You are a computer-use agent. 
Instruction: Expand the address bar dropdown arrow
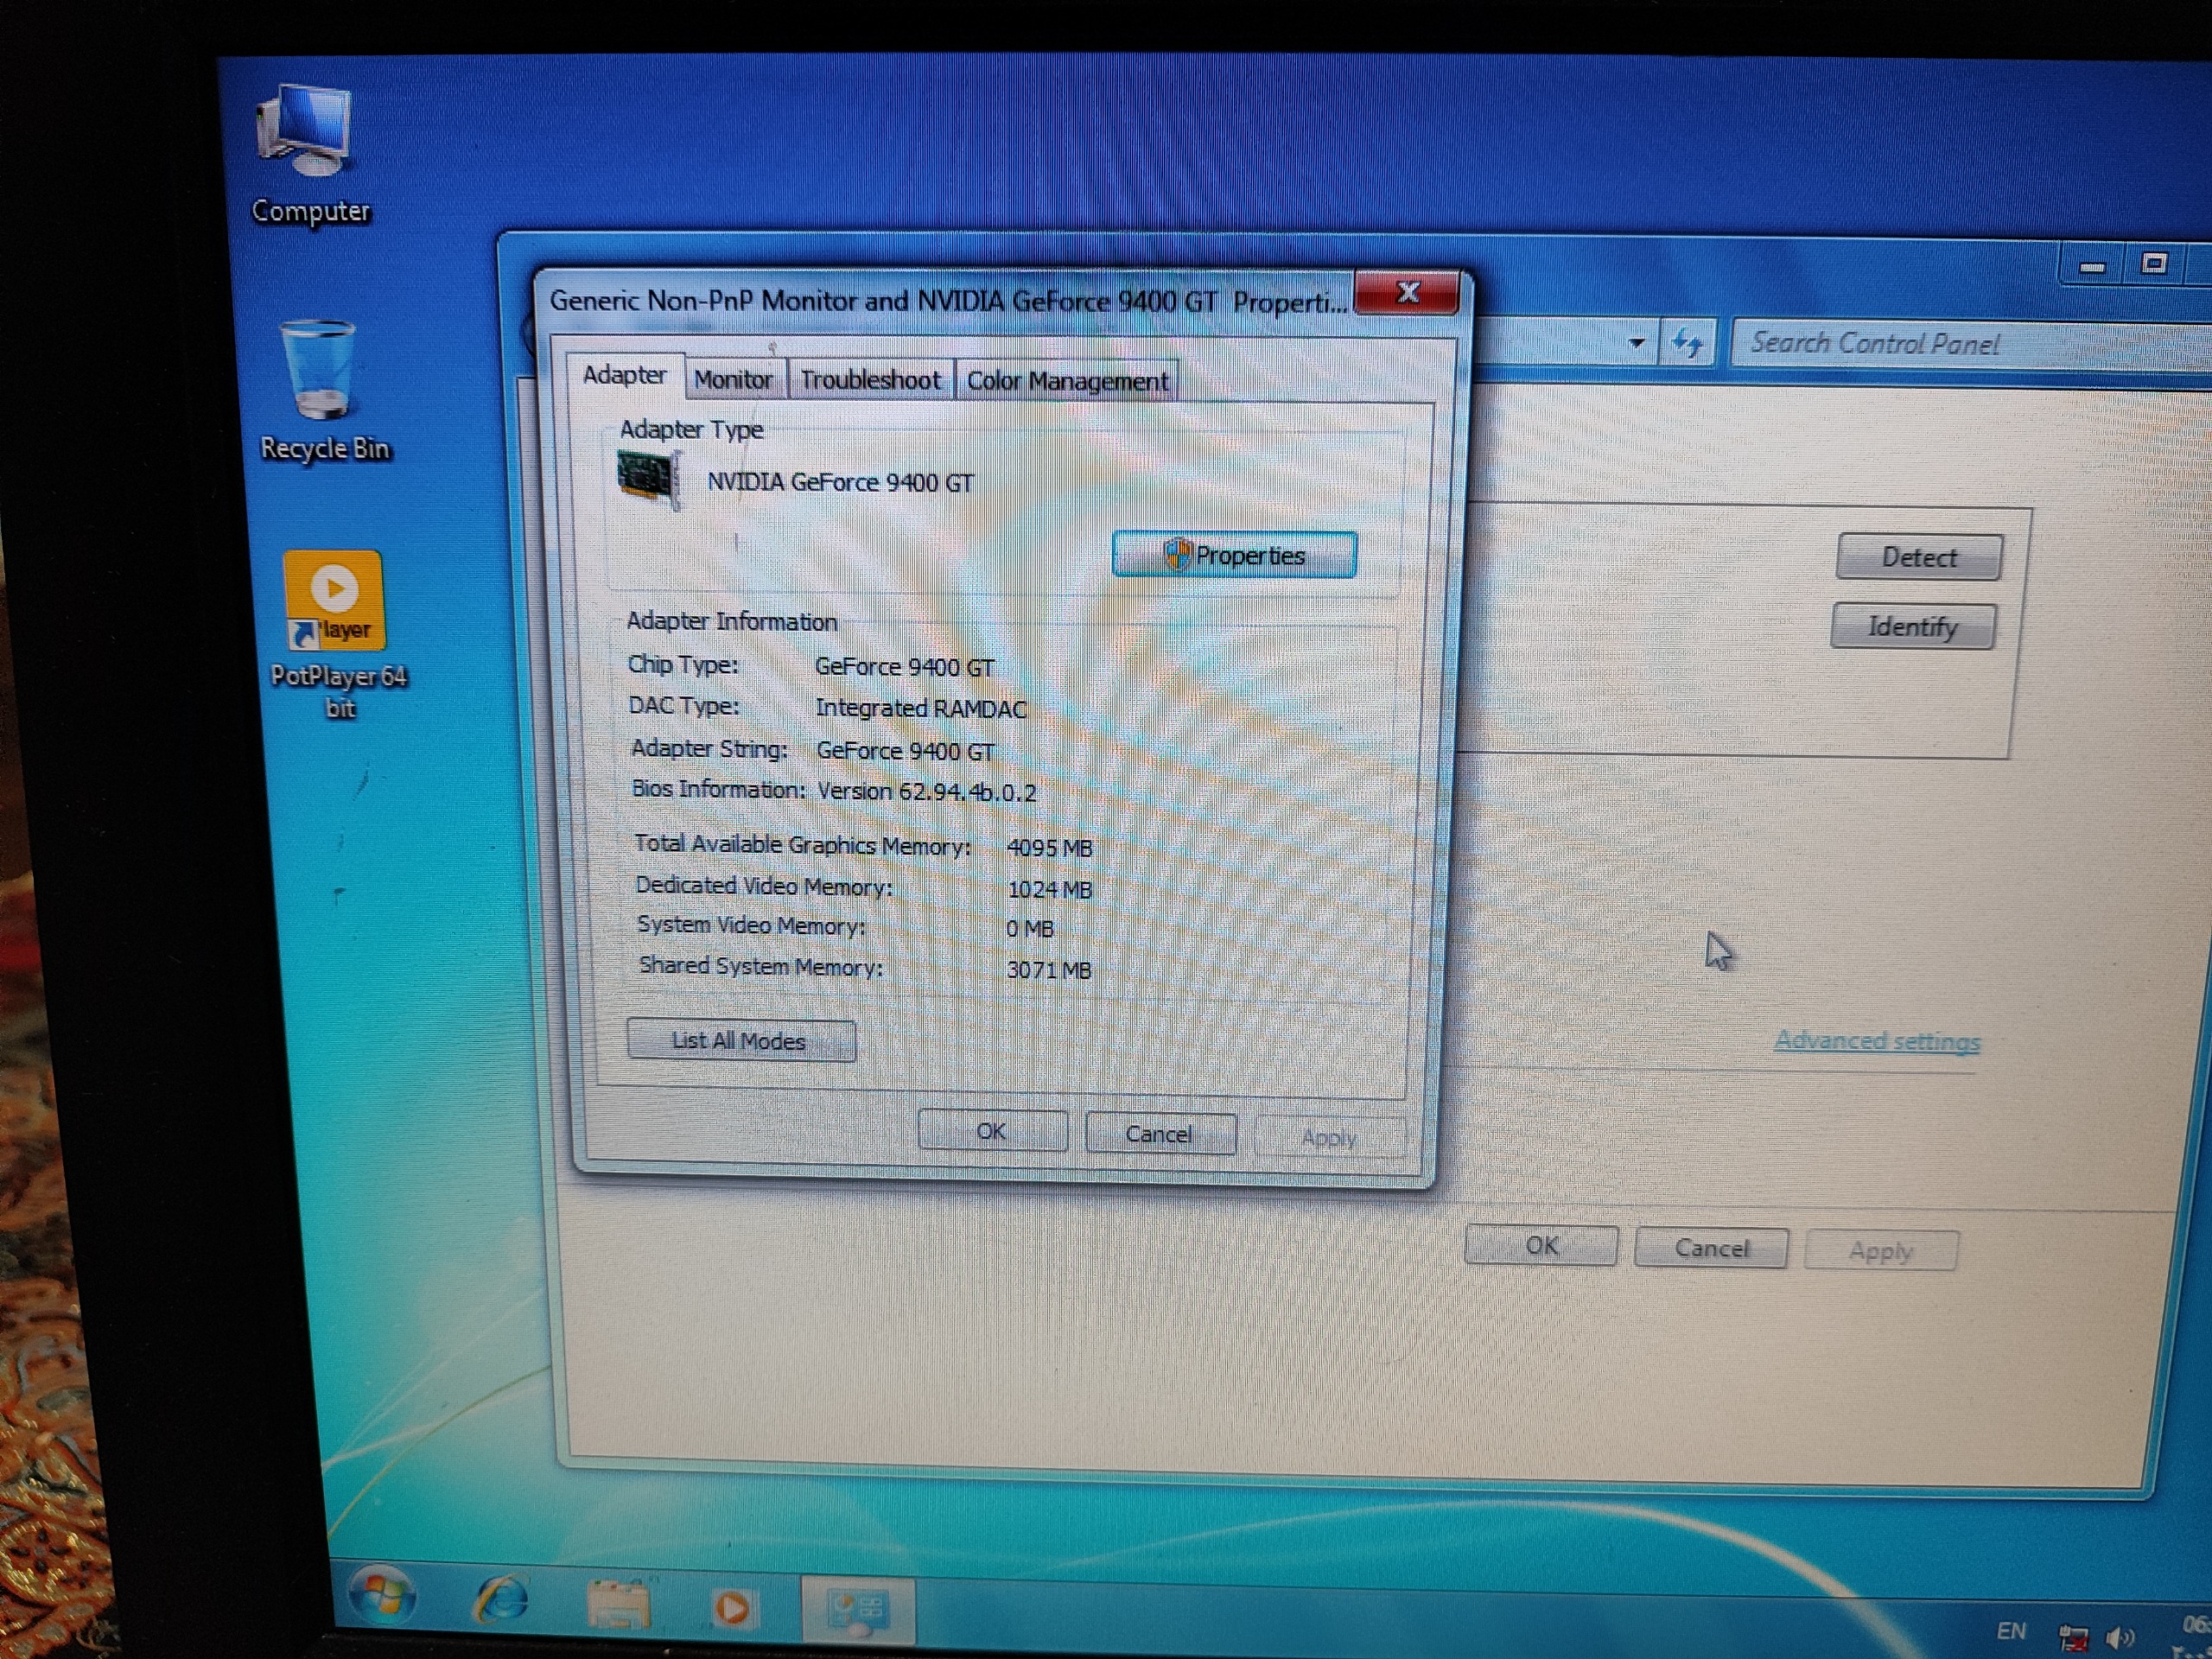point(1637,343)
